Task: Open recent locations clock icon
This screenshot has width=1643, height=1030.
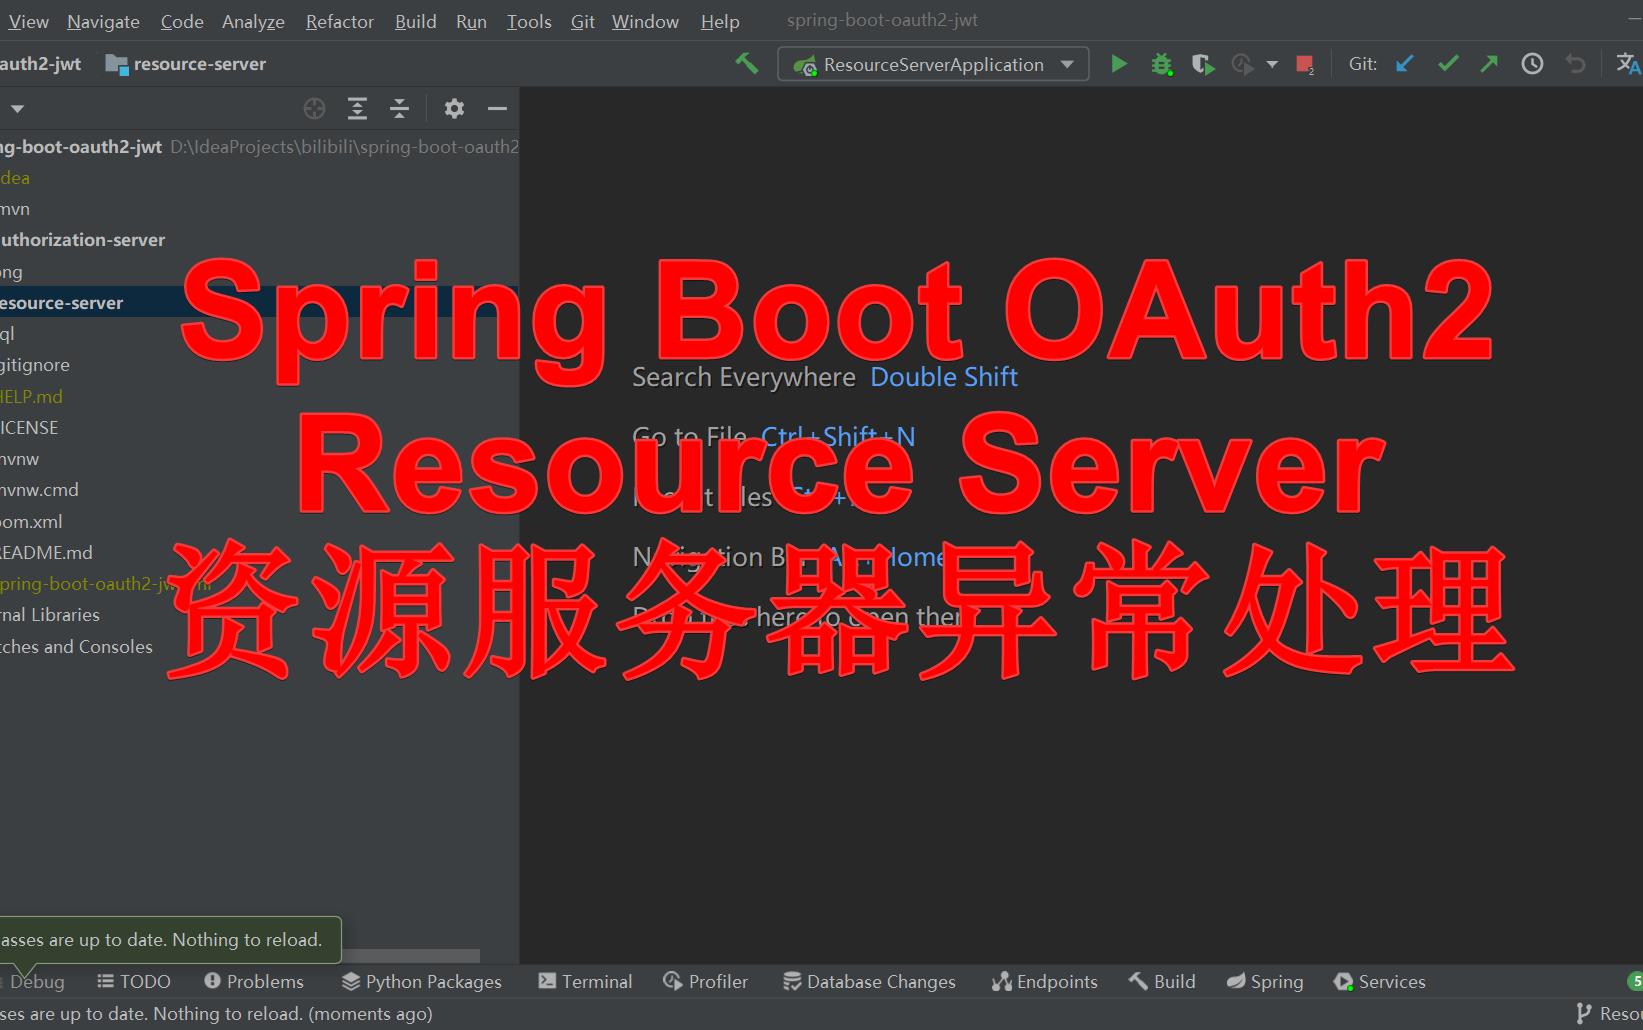Action: (1531, 63)
